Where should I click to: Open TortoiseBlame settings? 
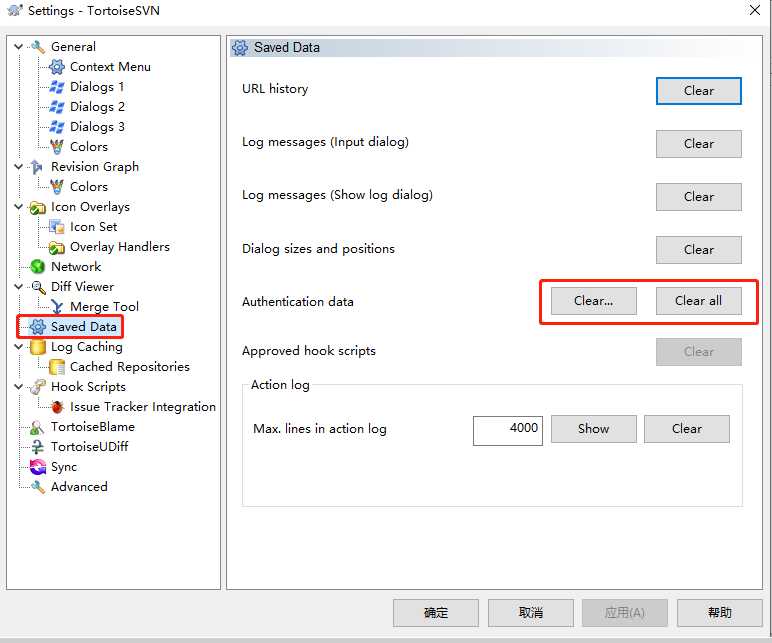click(93, 427)
